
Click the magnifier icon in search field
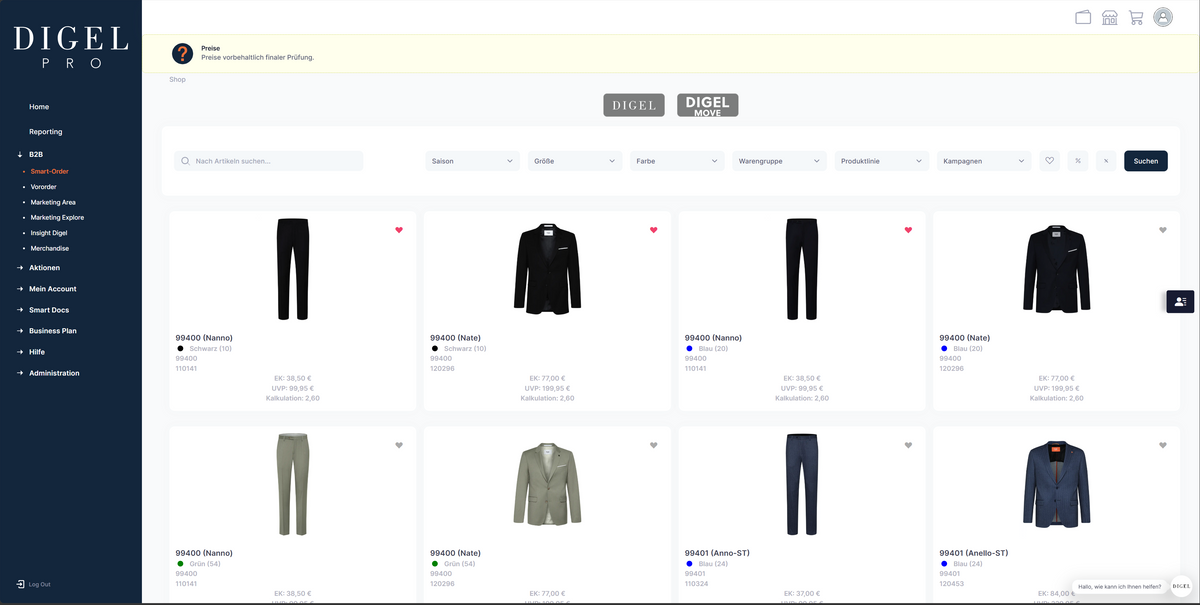point(185,161)
